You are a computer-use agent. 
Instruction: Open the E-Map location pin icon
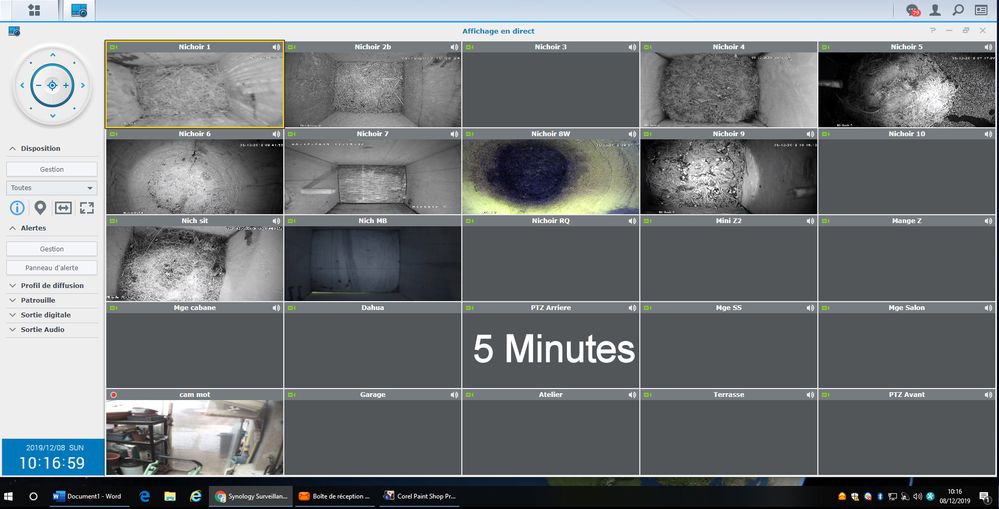click(x=40, y=208)
